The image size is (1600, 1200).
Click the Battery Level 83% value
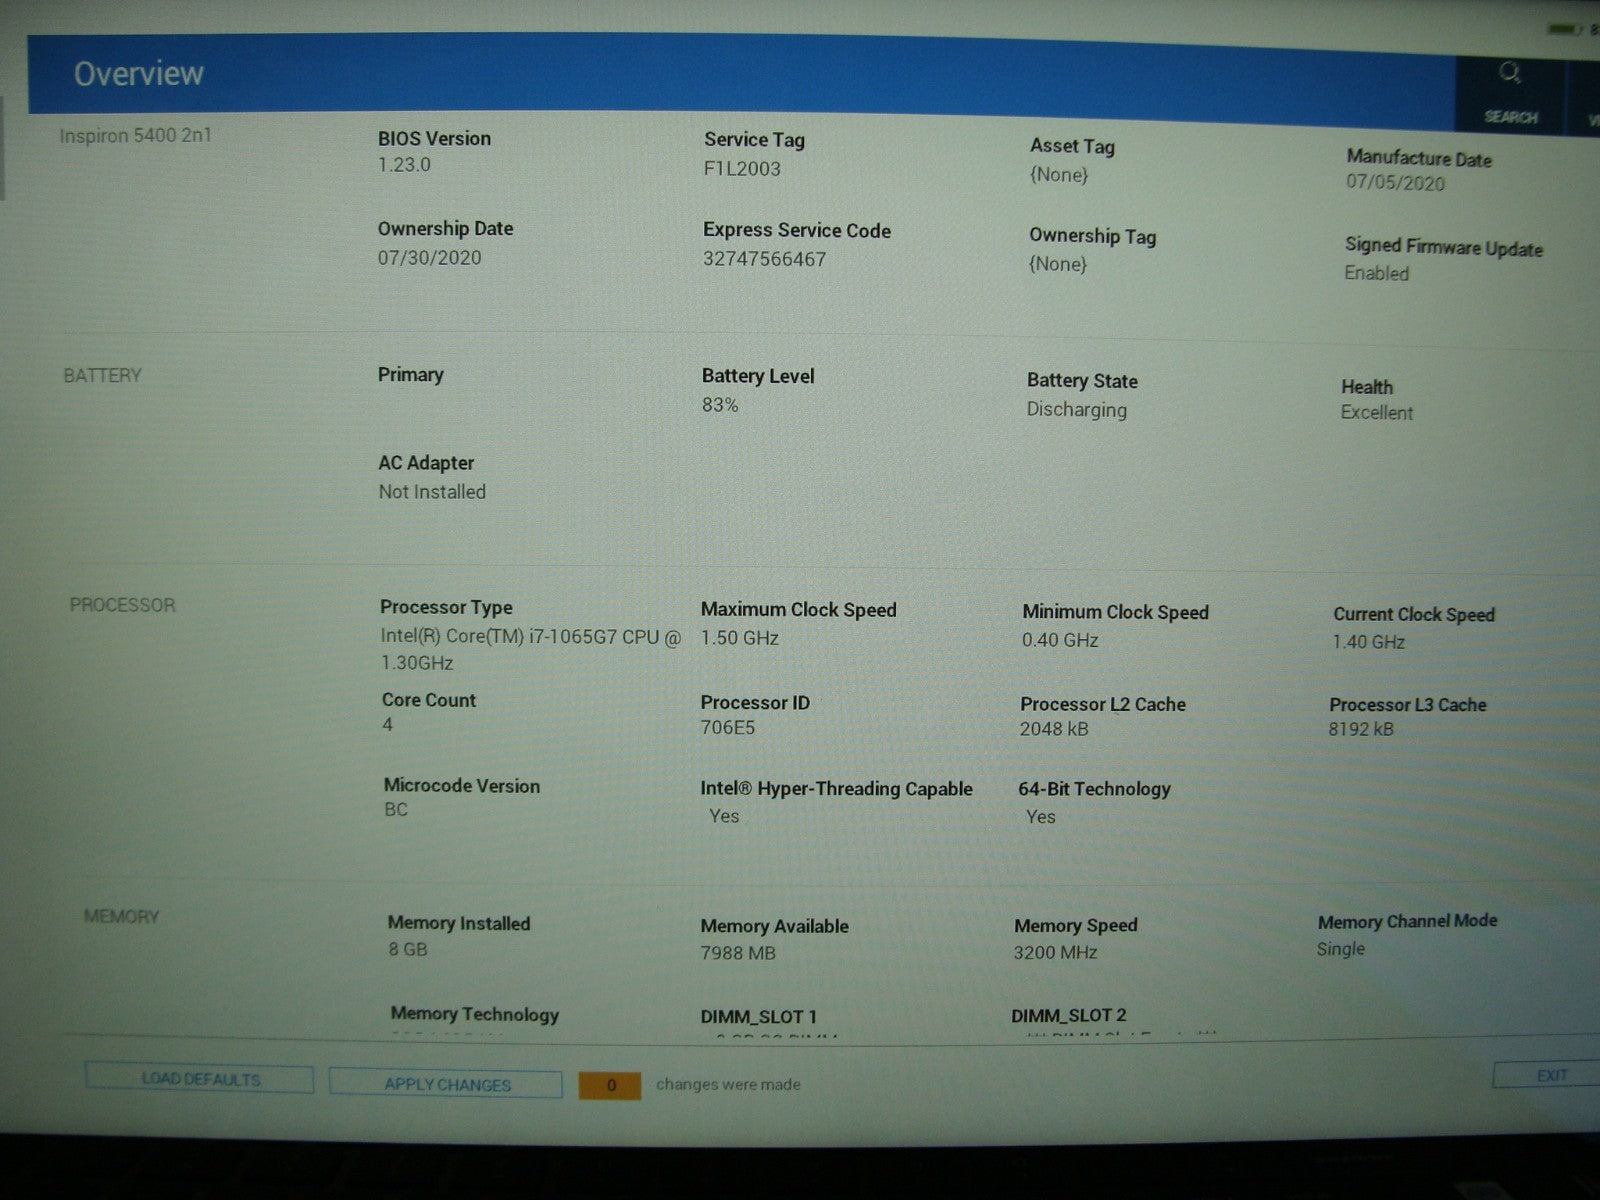(720, 405)
